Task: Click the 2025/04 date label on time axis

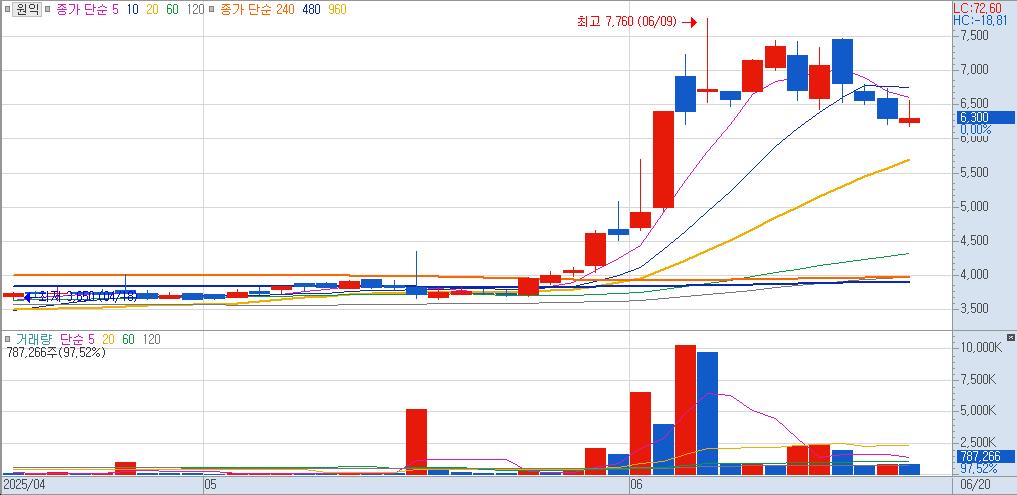Action: coord(25,484)
